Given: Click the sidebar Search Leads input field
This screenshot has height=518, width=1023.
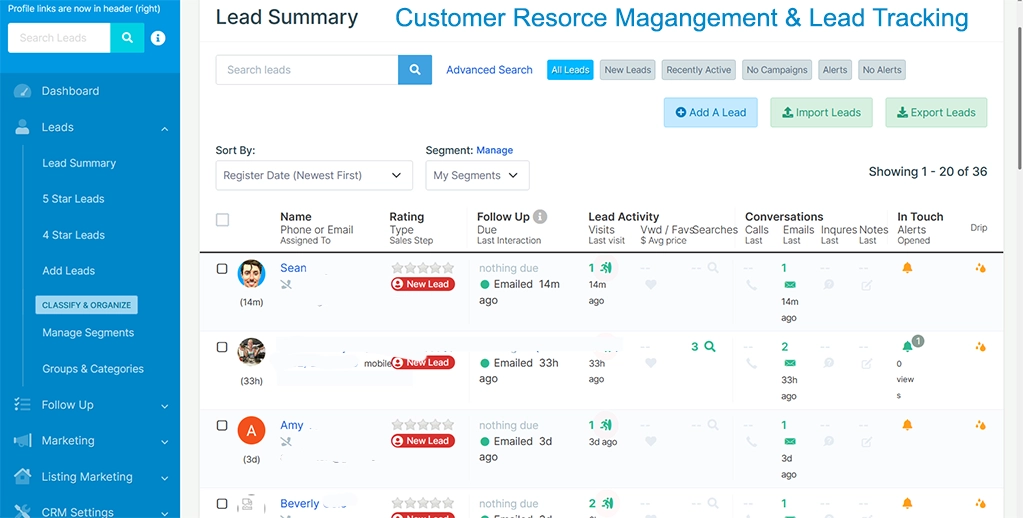Looking at the screenshot, I should point(59,38).
